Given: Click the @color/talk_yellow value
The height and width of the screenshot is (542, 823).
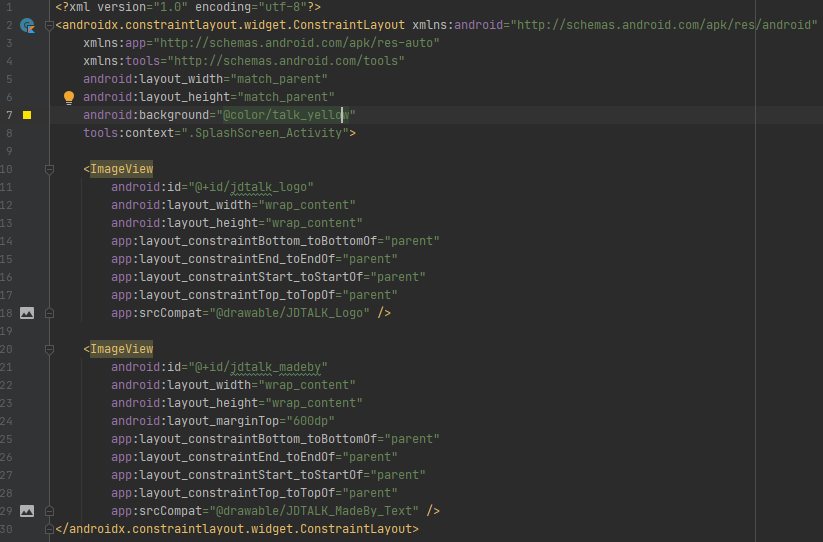Looking at the screenshot, I should coord(286,115).
